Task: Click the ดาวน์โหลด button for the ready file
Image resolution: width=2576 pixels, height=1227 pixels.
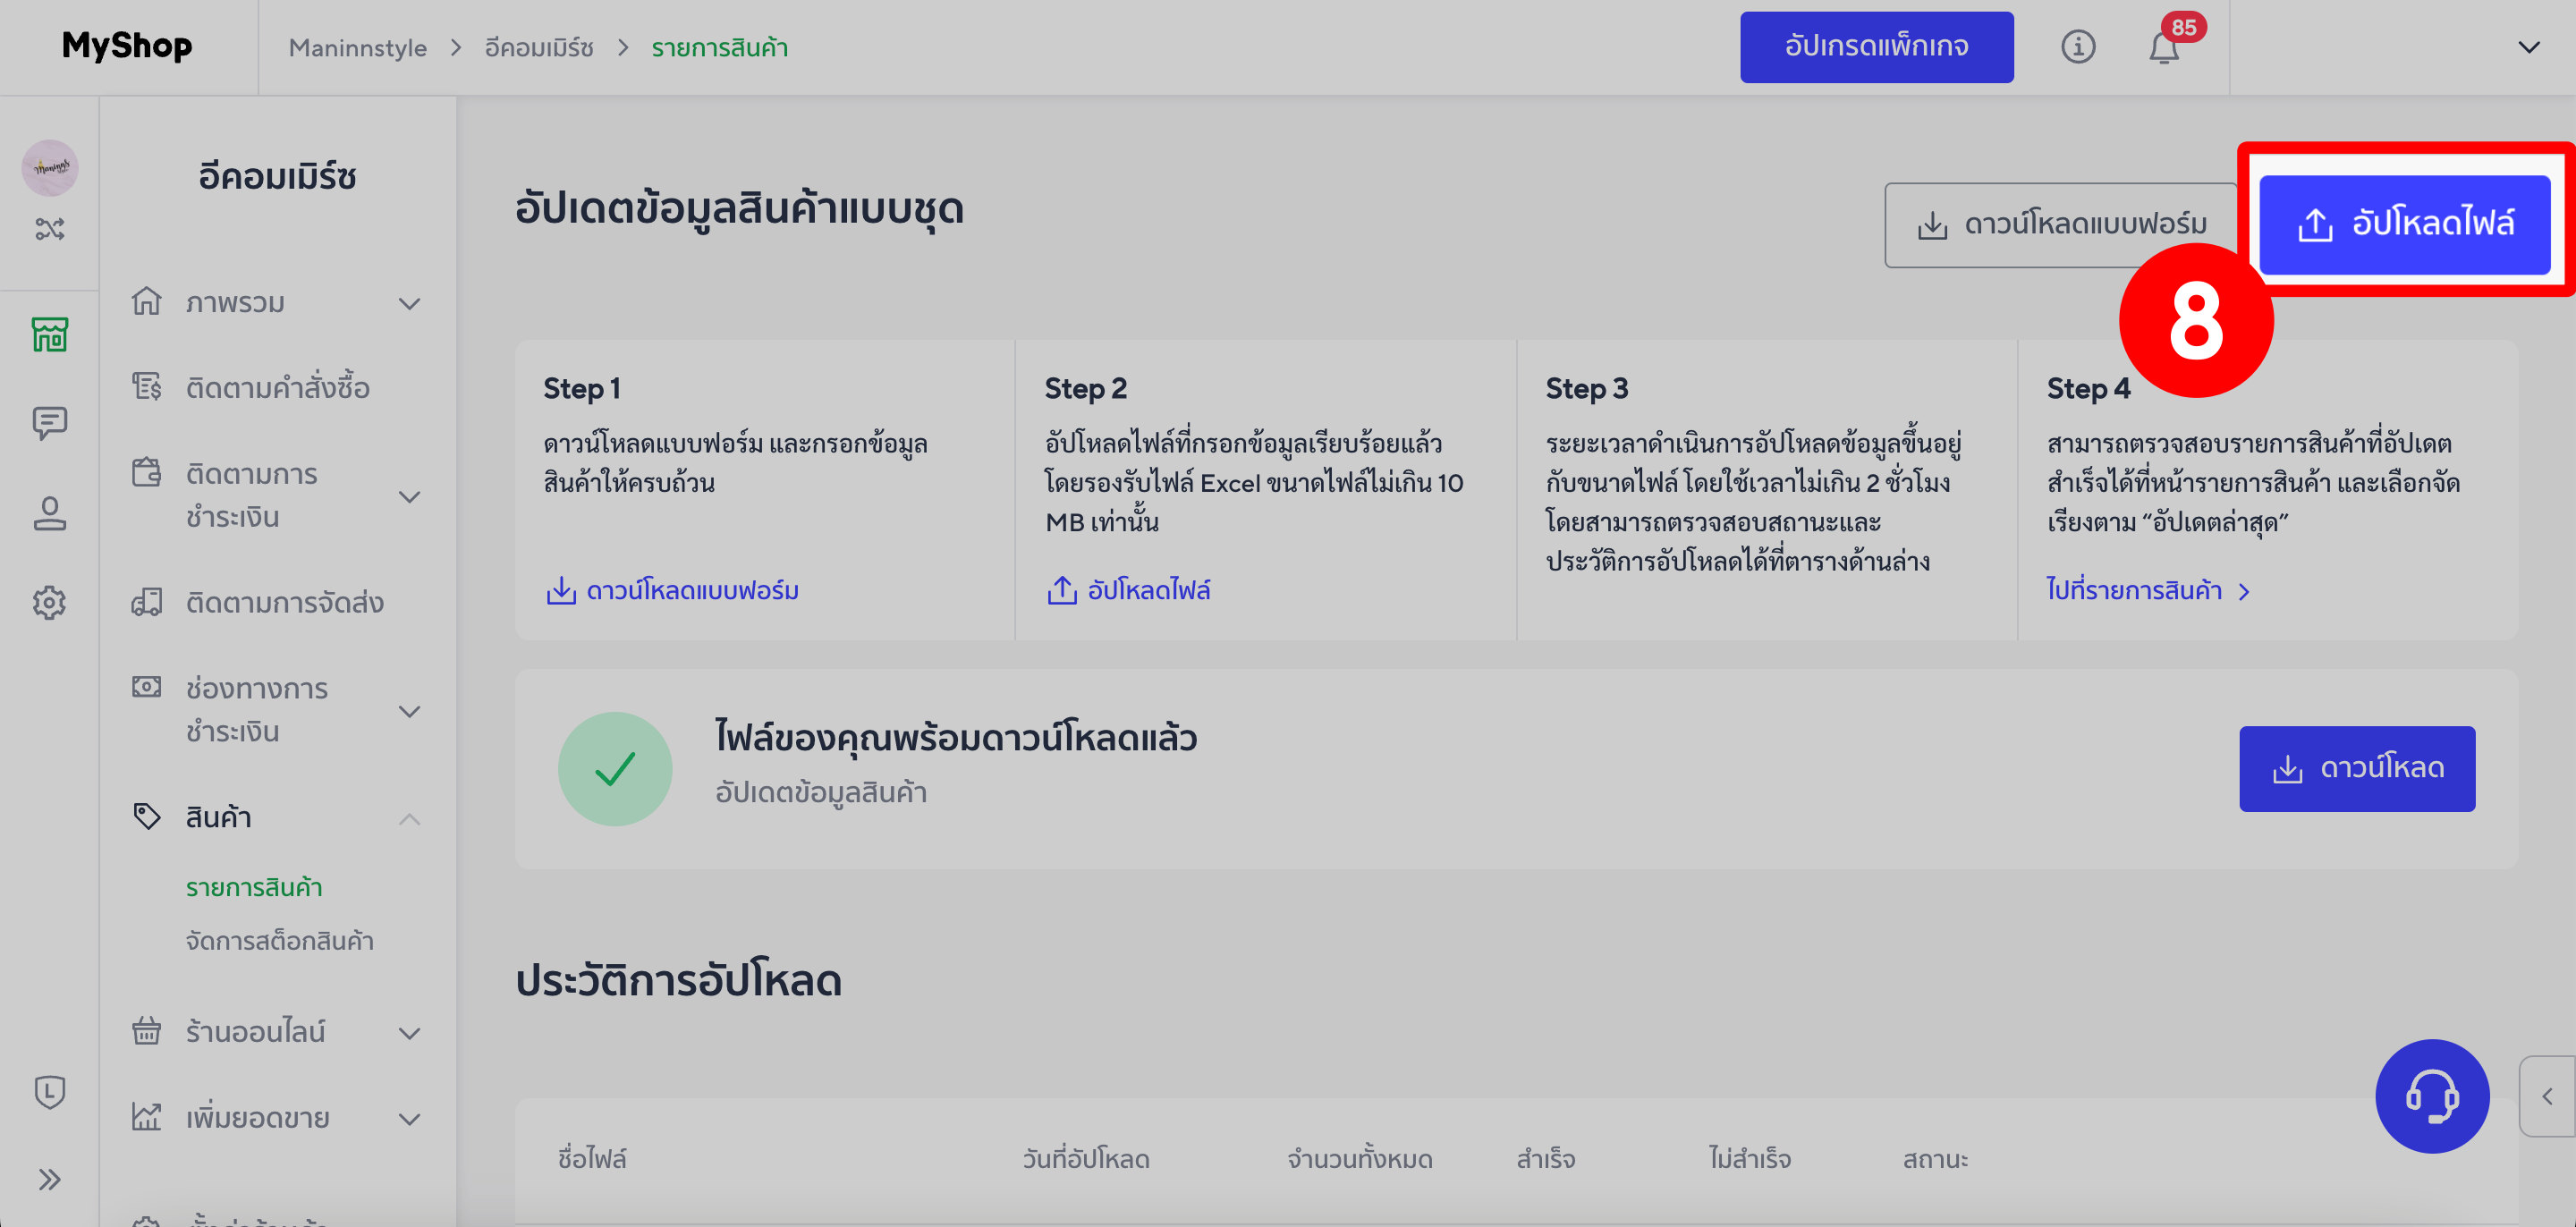Action: coord(2357,768)
